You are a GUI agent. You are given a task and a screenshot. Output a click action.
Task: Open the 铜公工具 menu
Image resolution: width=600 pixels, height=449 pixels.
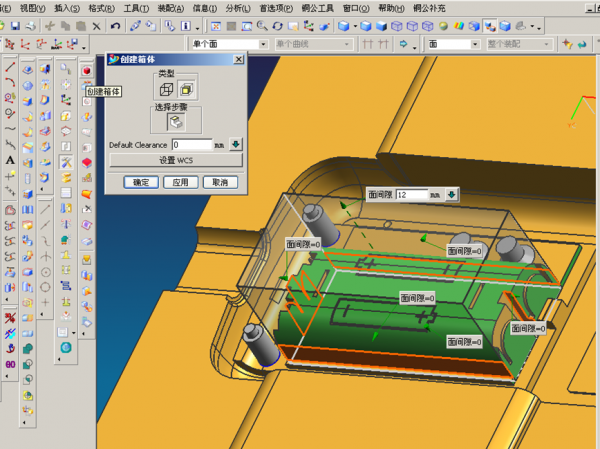click(318, 8)
